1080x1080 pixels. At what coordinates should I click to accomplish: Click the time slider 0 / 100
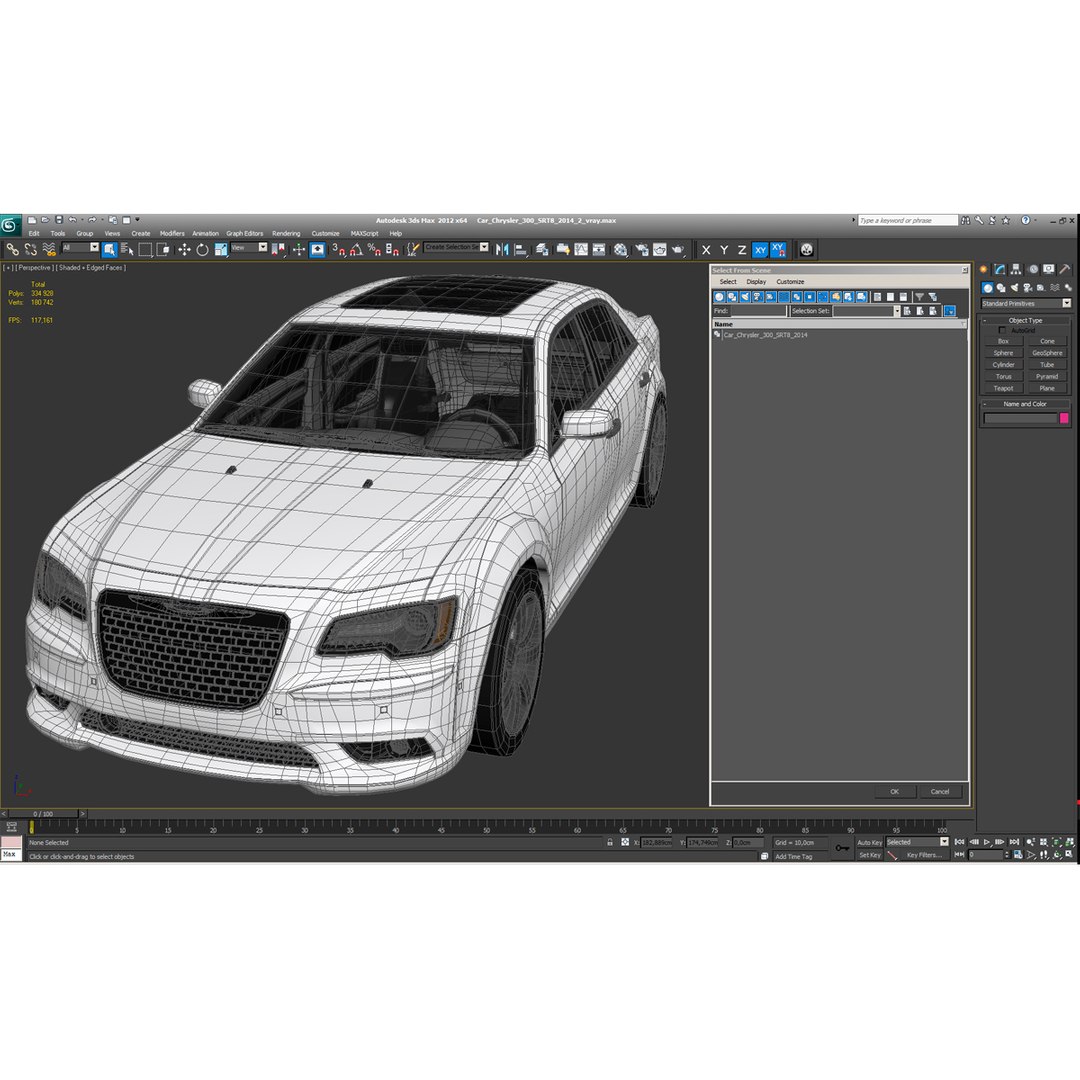(x=43, y=814)
